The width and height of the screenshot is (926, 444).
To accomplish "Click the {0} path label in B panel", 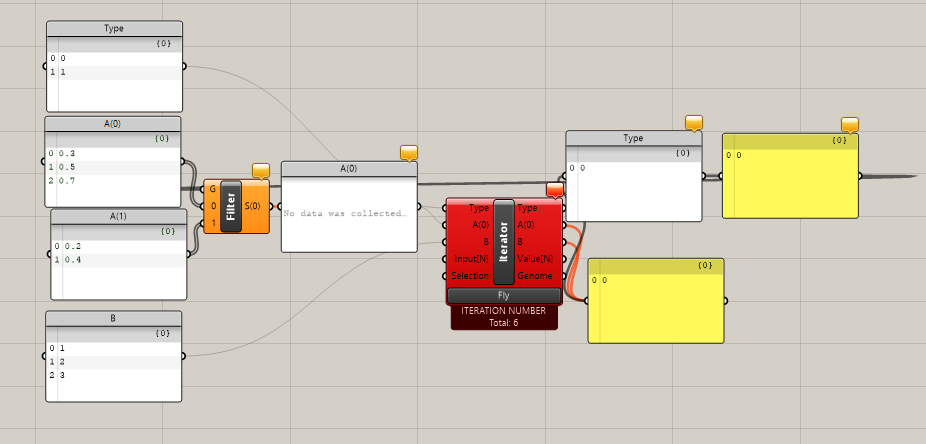I will pyautogui.click(x=162, y=334).
